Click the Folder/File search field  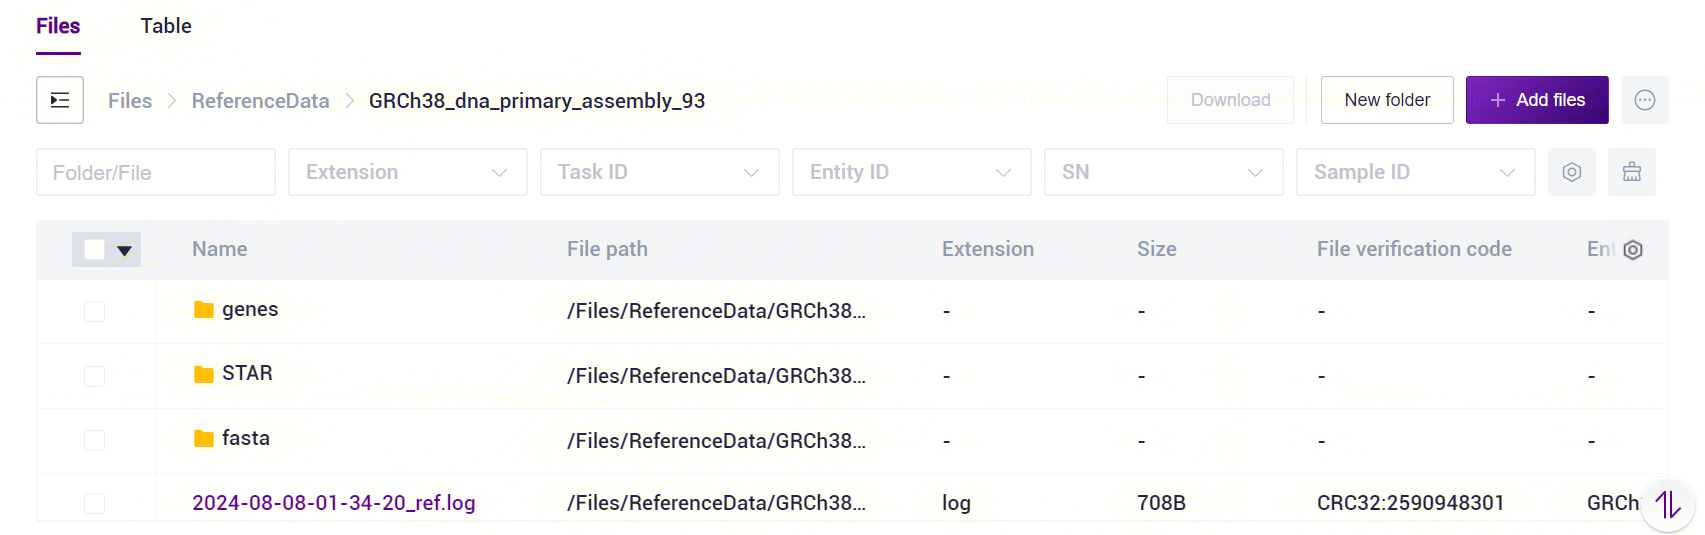[156, 172]
